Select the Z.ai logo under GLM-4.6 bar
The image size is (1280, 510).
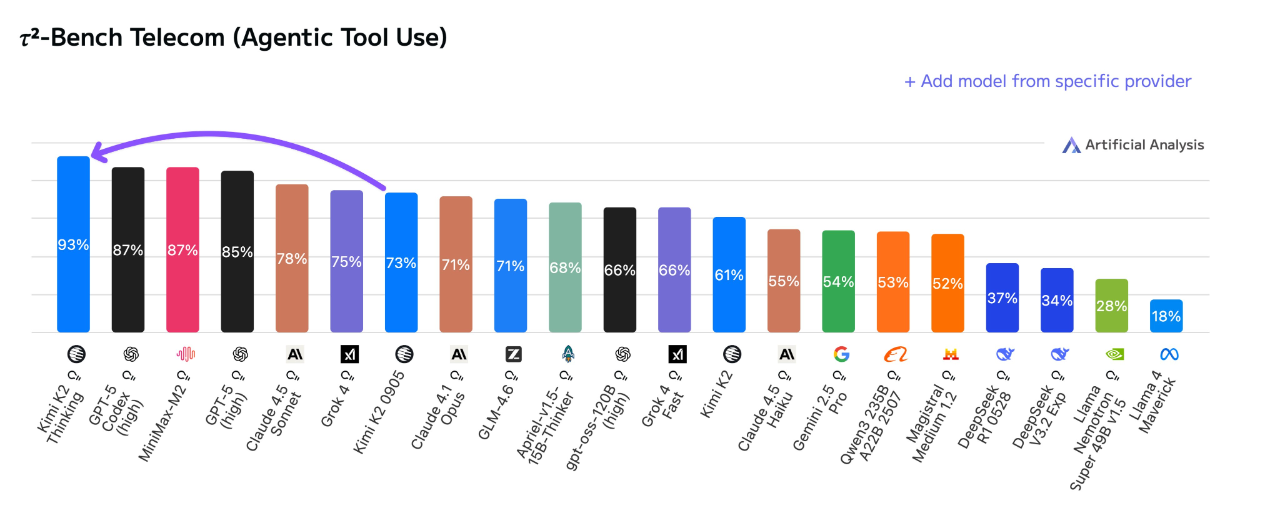click(513, 354)
